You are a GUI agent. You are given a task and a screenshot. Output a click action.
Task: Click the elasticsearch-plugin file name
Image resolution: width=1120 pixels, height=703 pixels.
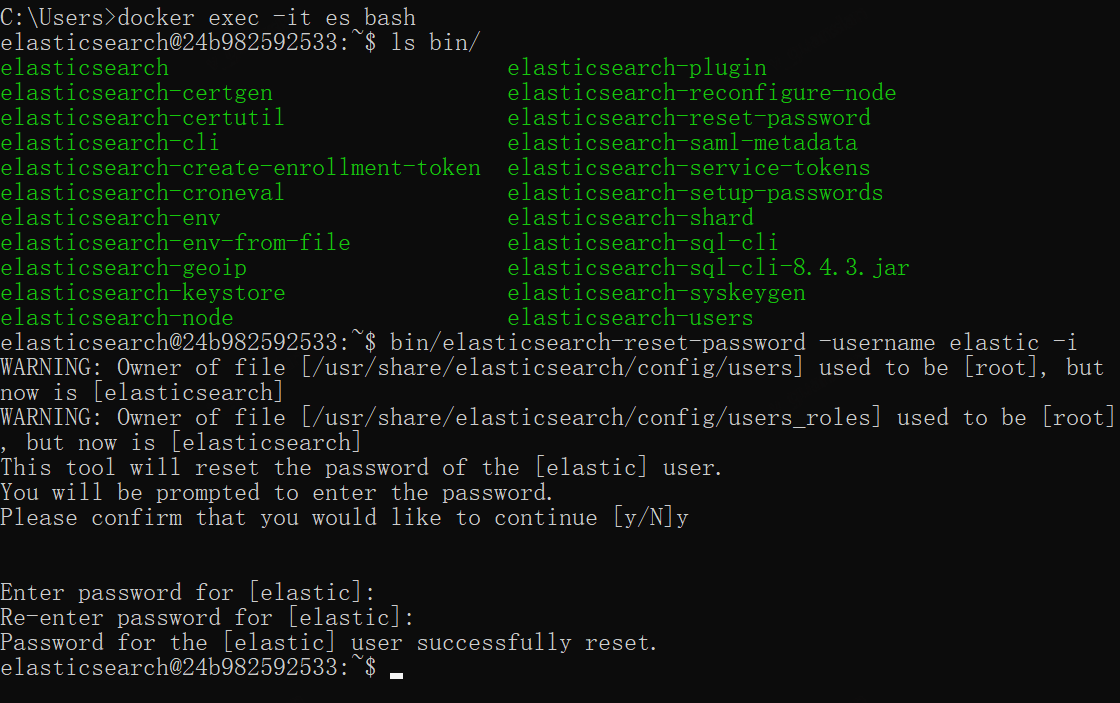tap(636, 68)
